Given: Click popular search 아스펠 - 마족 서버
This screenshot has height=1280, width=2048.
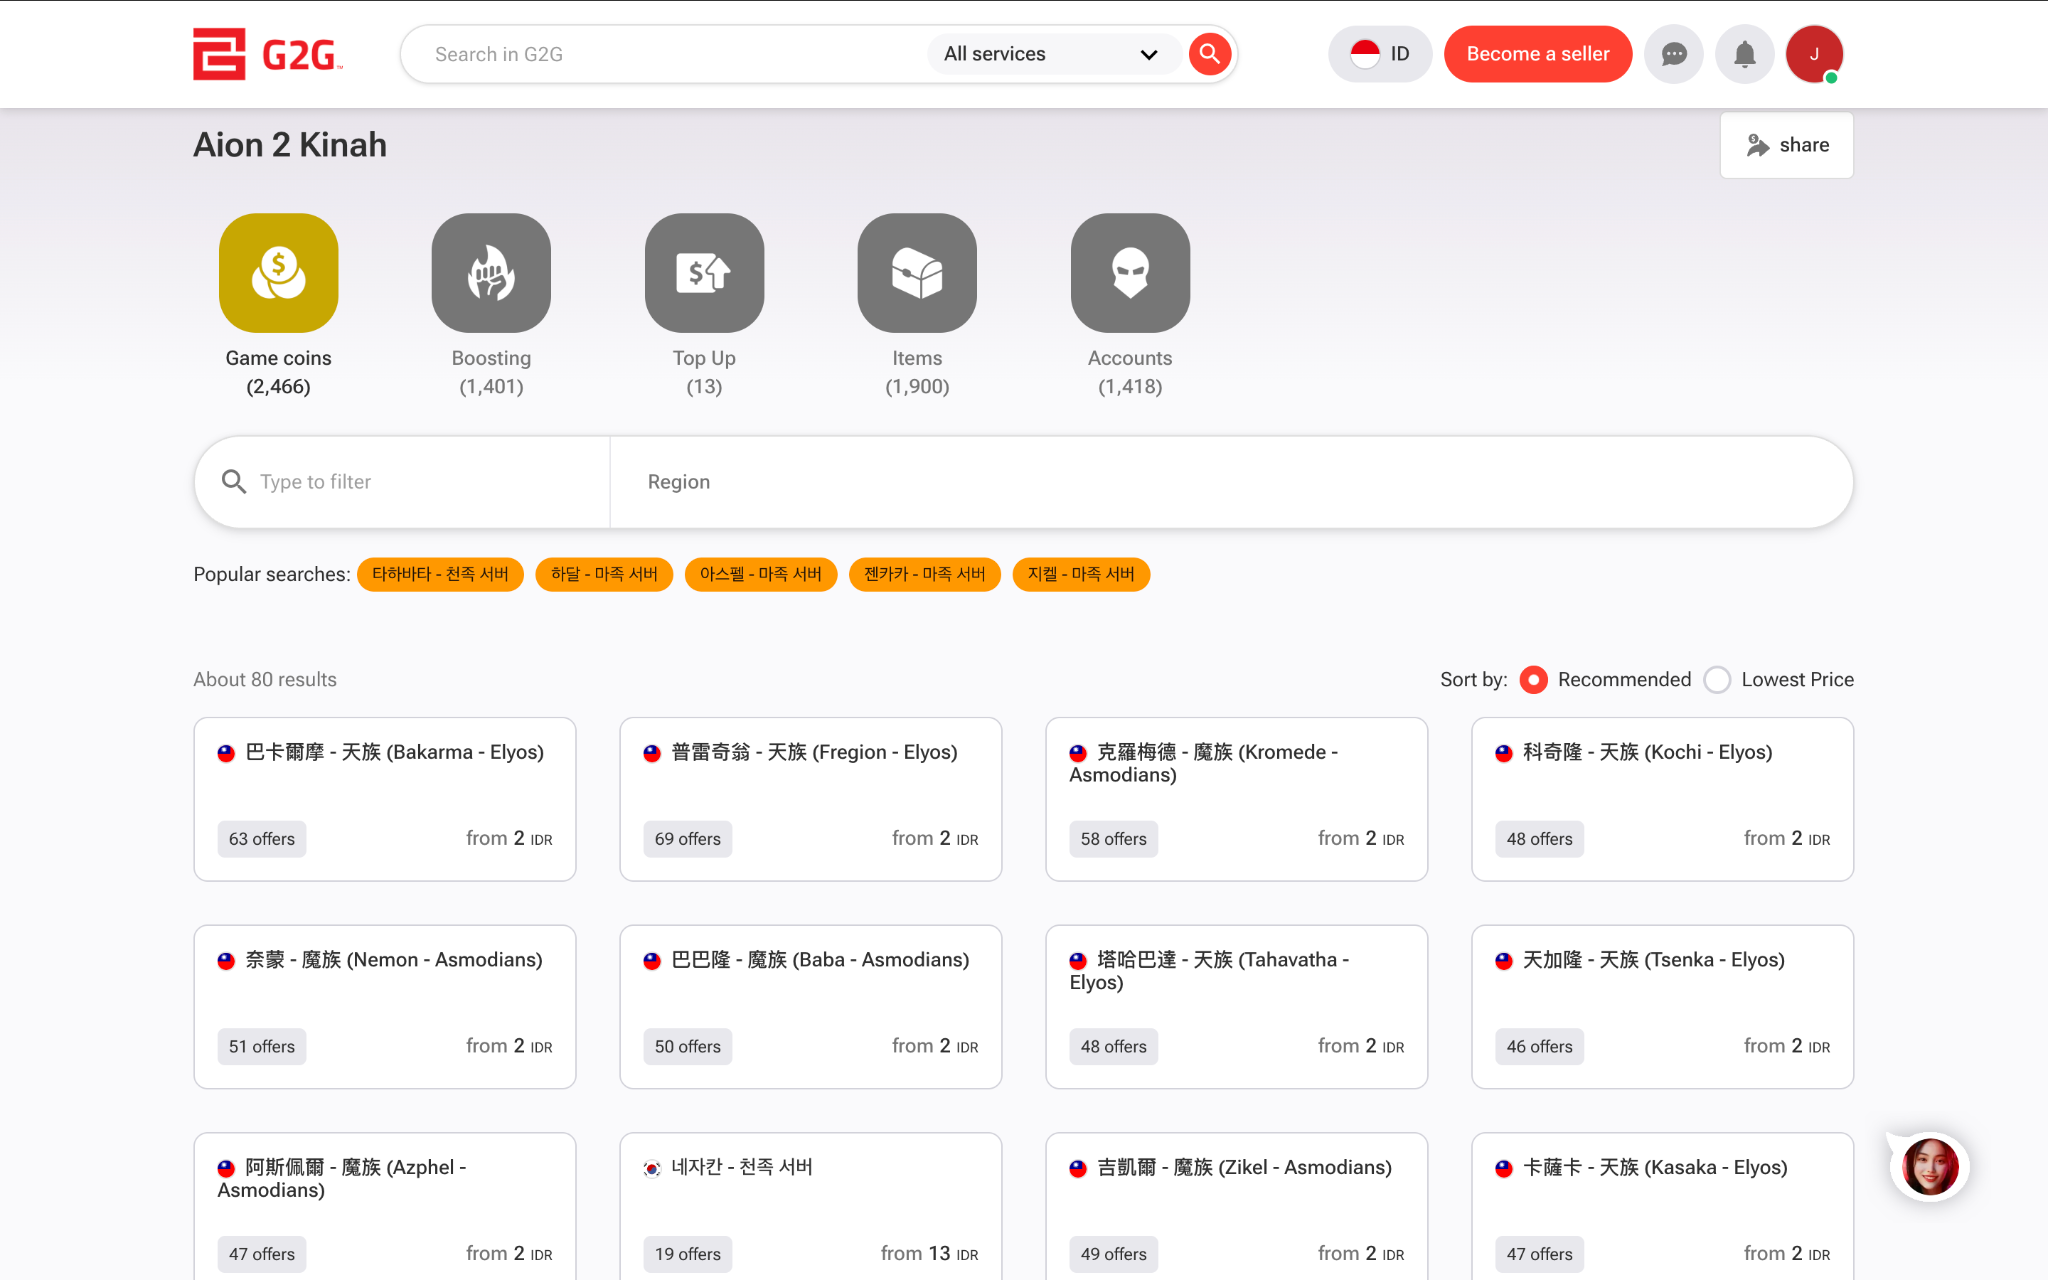Looking at the screenshot, I should [761, 574].
